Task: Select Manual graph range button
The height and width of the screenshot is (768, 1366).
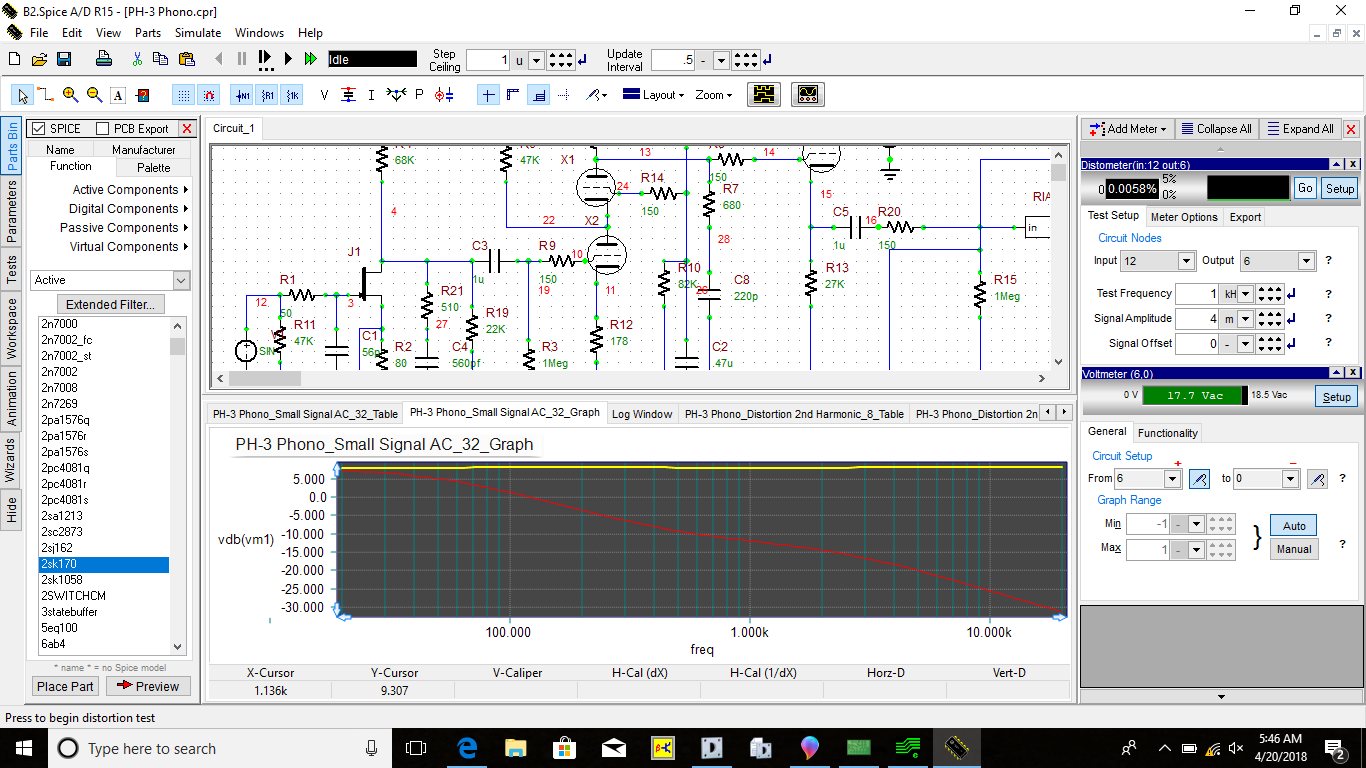Action: pyautogui.click(x=1294, y=549)
